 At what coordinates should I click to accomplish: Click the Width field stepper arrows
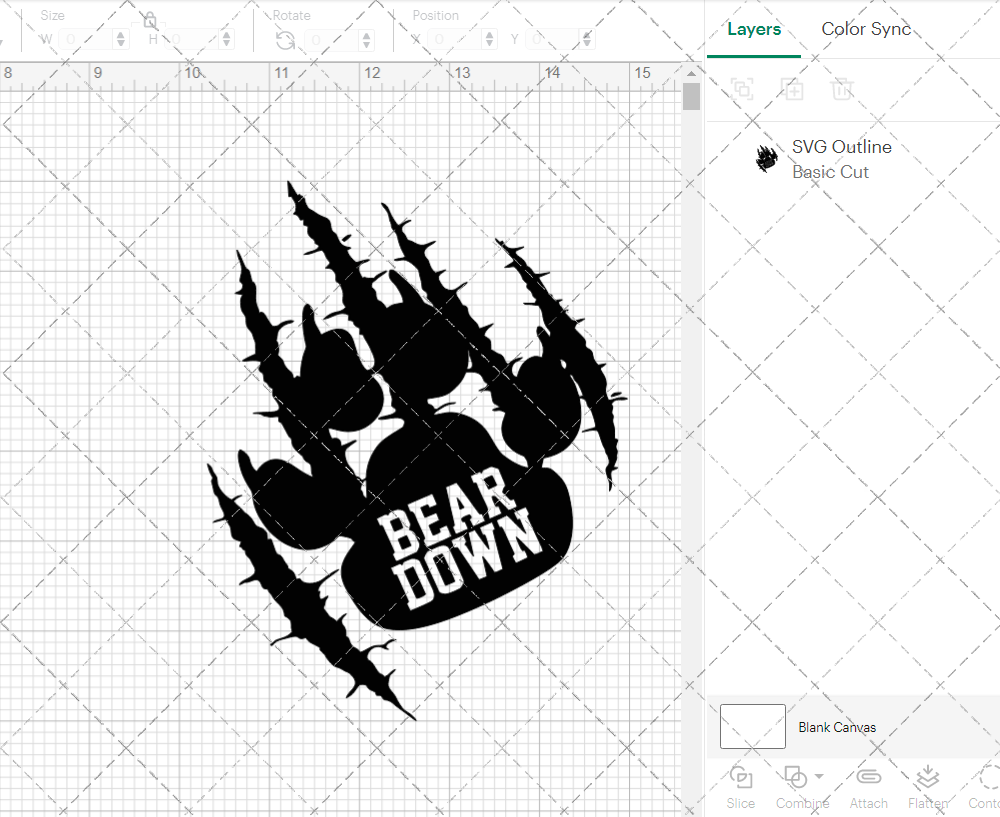[x=121, y=40]
